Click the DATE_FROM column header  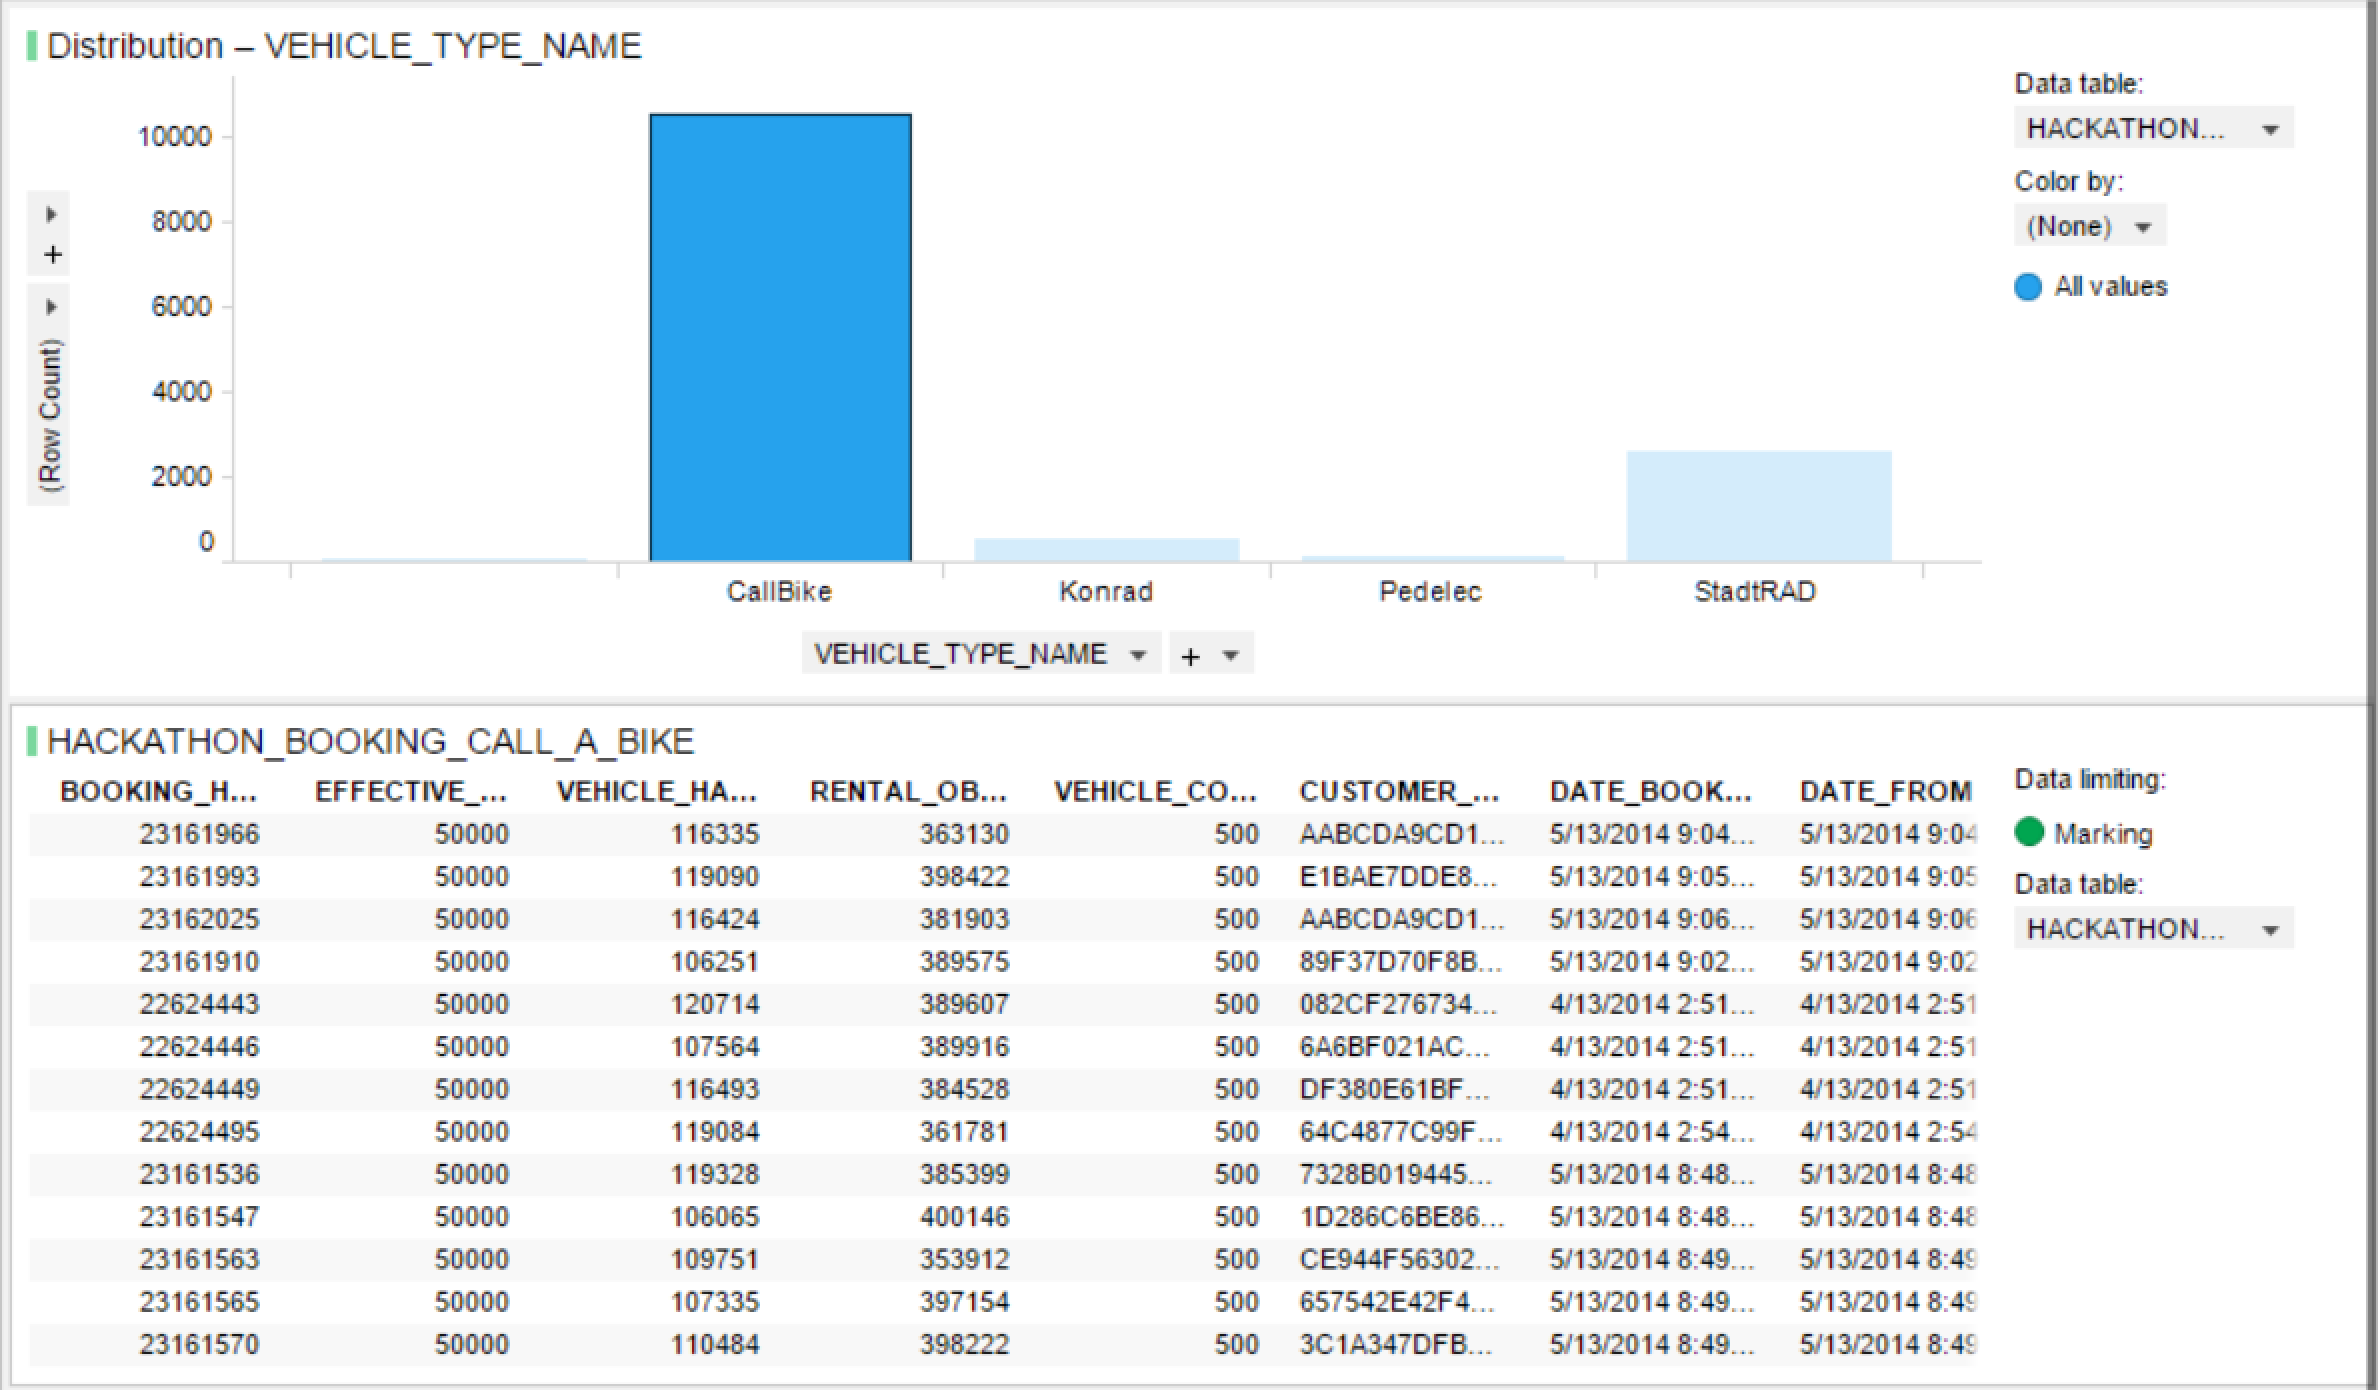[x=1885, y=791]
